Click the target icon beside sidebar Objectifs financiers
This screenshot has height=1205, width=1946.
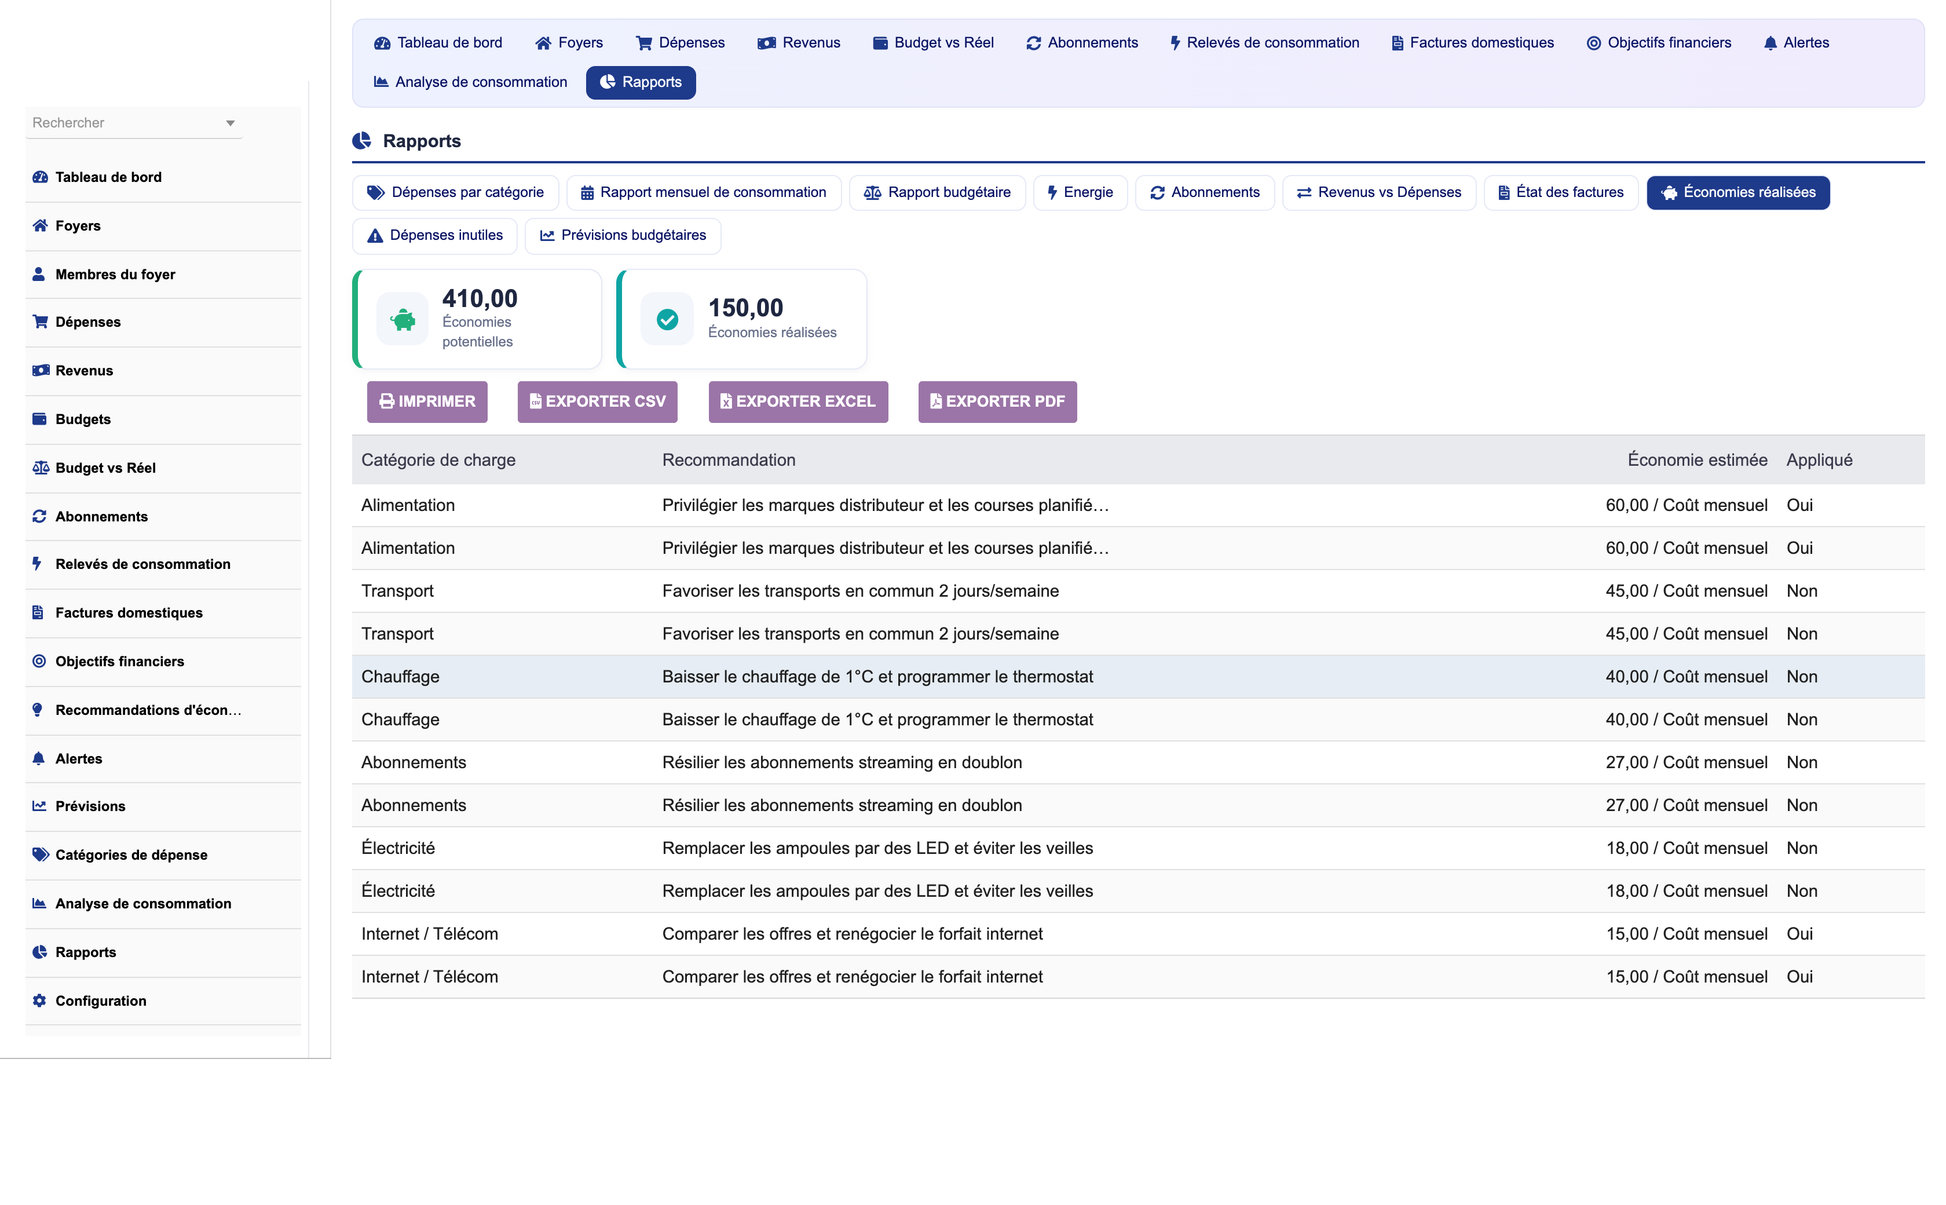pyautogui.click(x=40, y=661)
